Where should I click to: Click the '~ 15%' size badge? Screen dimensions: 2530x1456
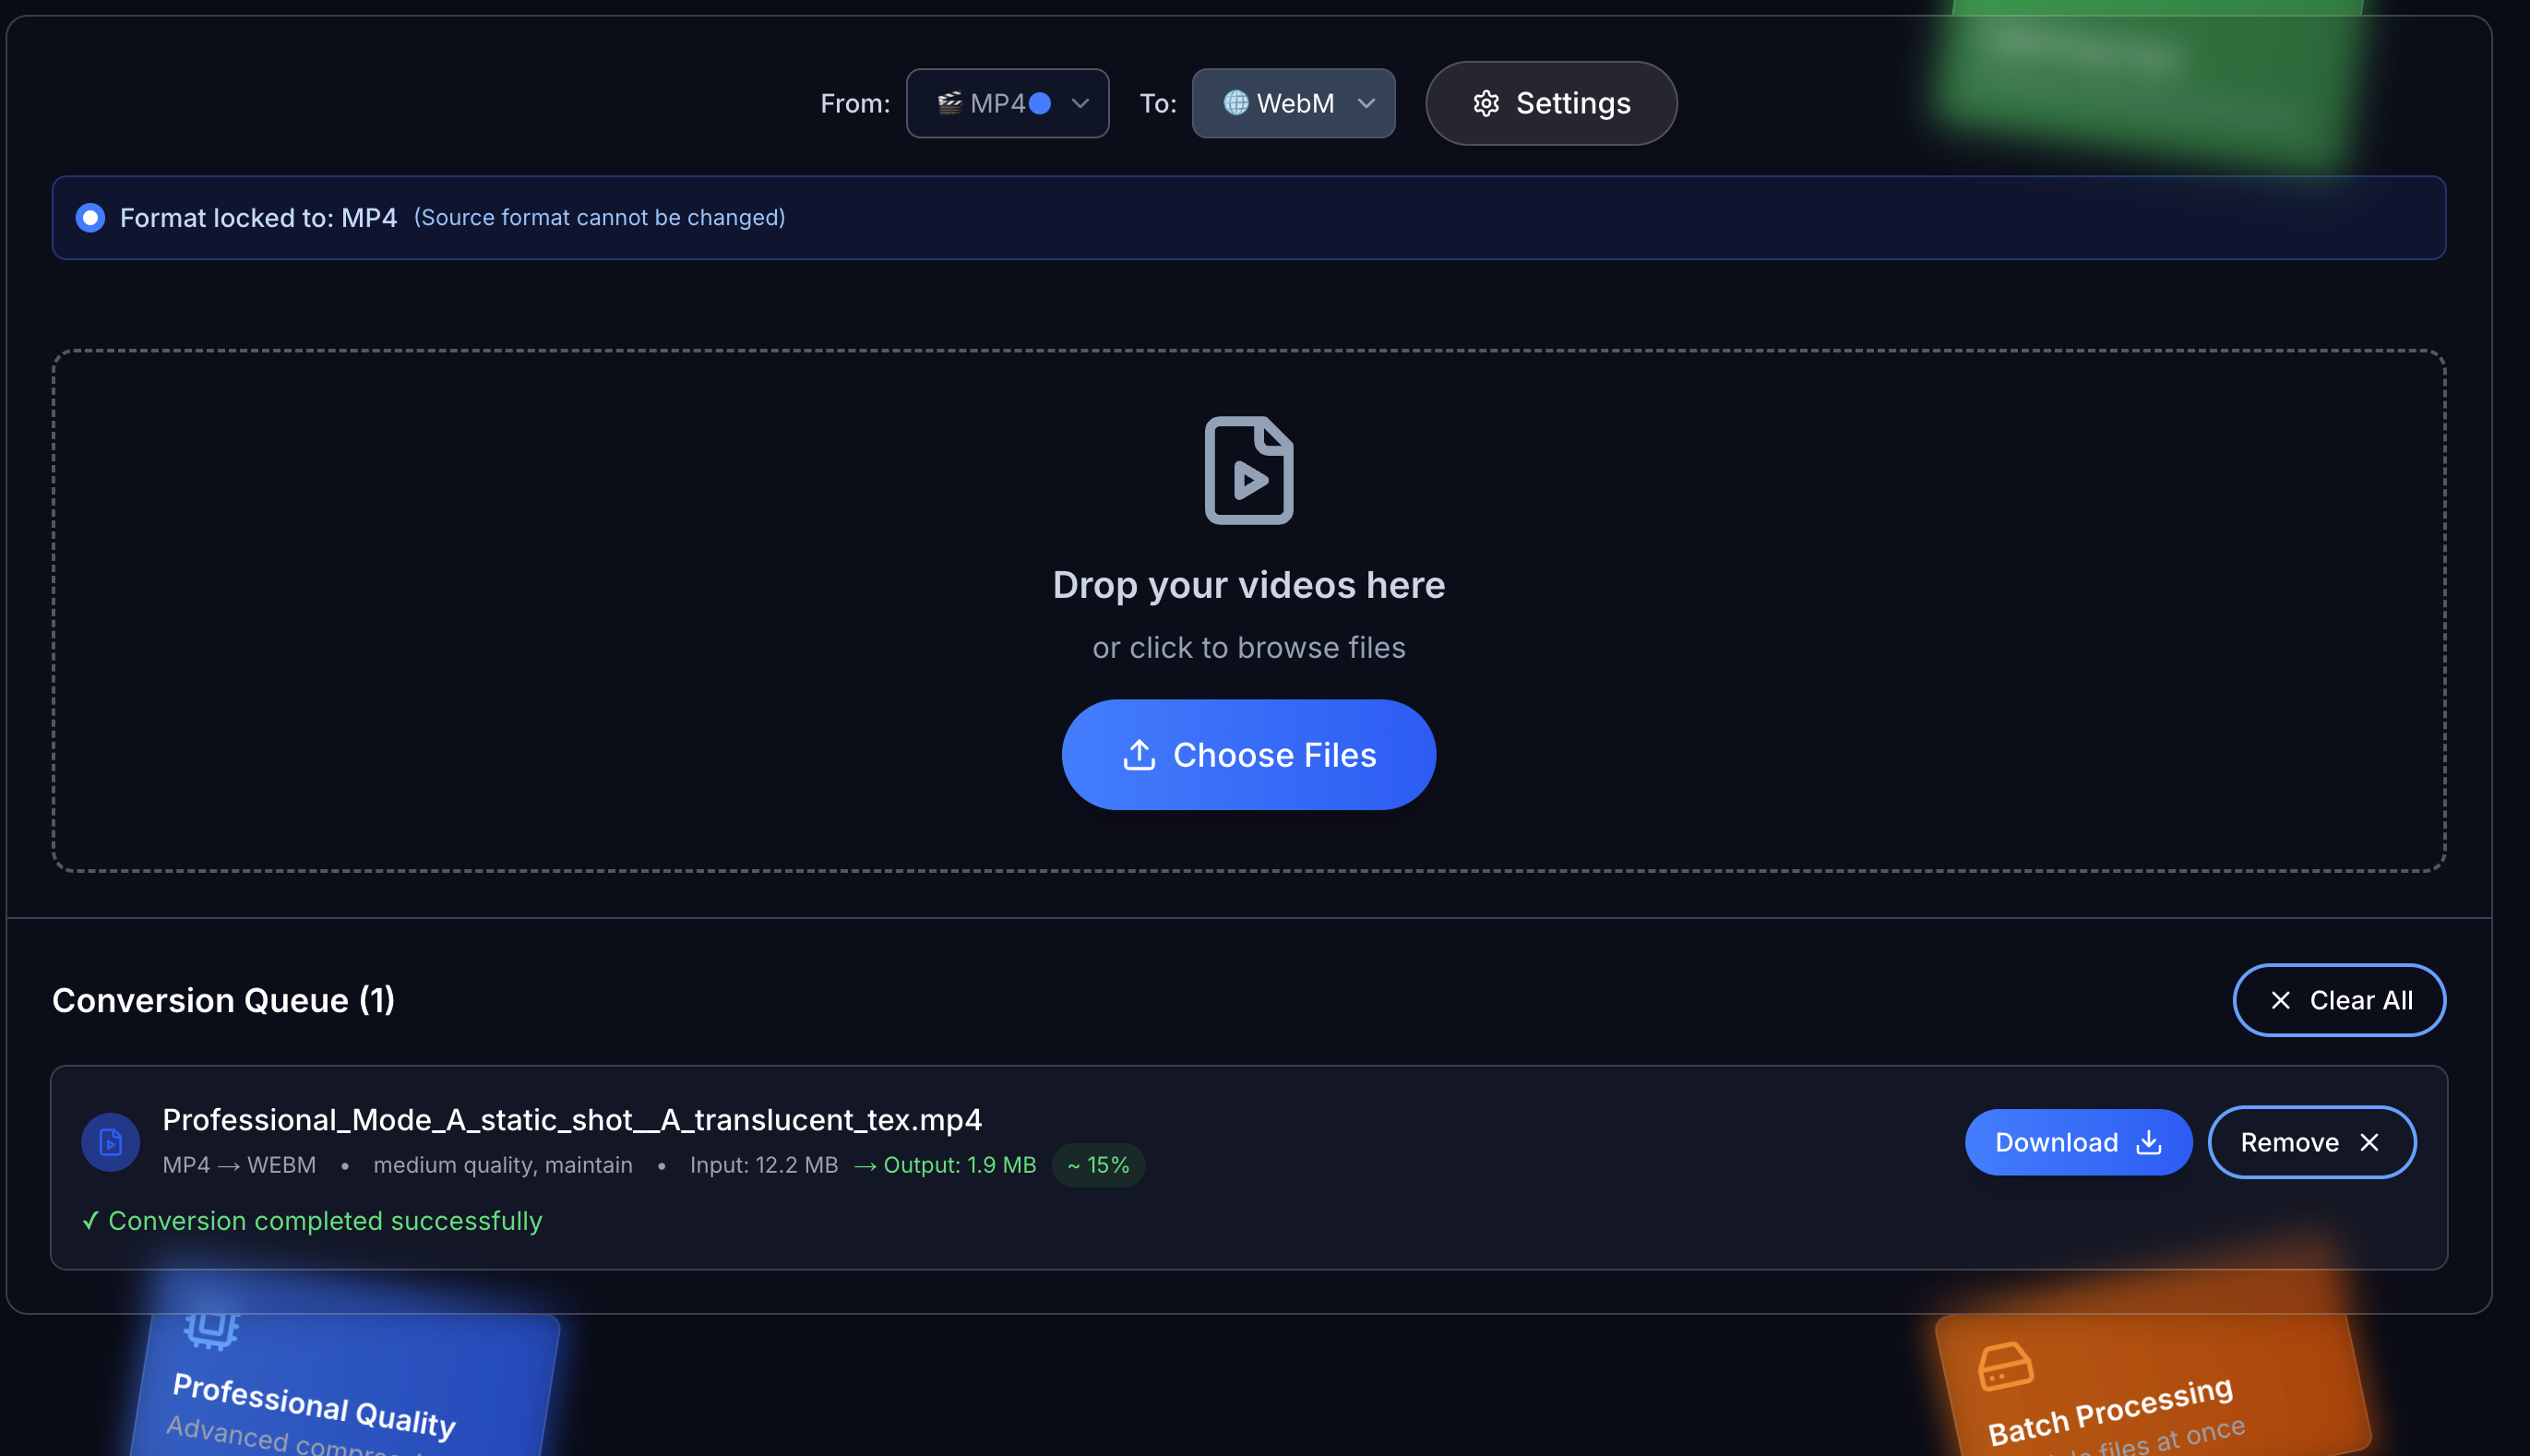1098,1165
